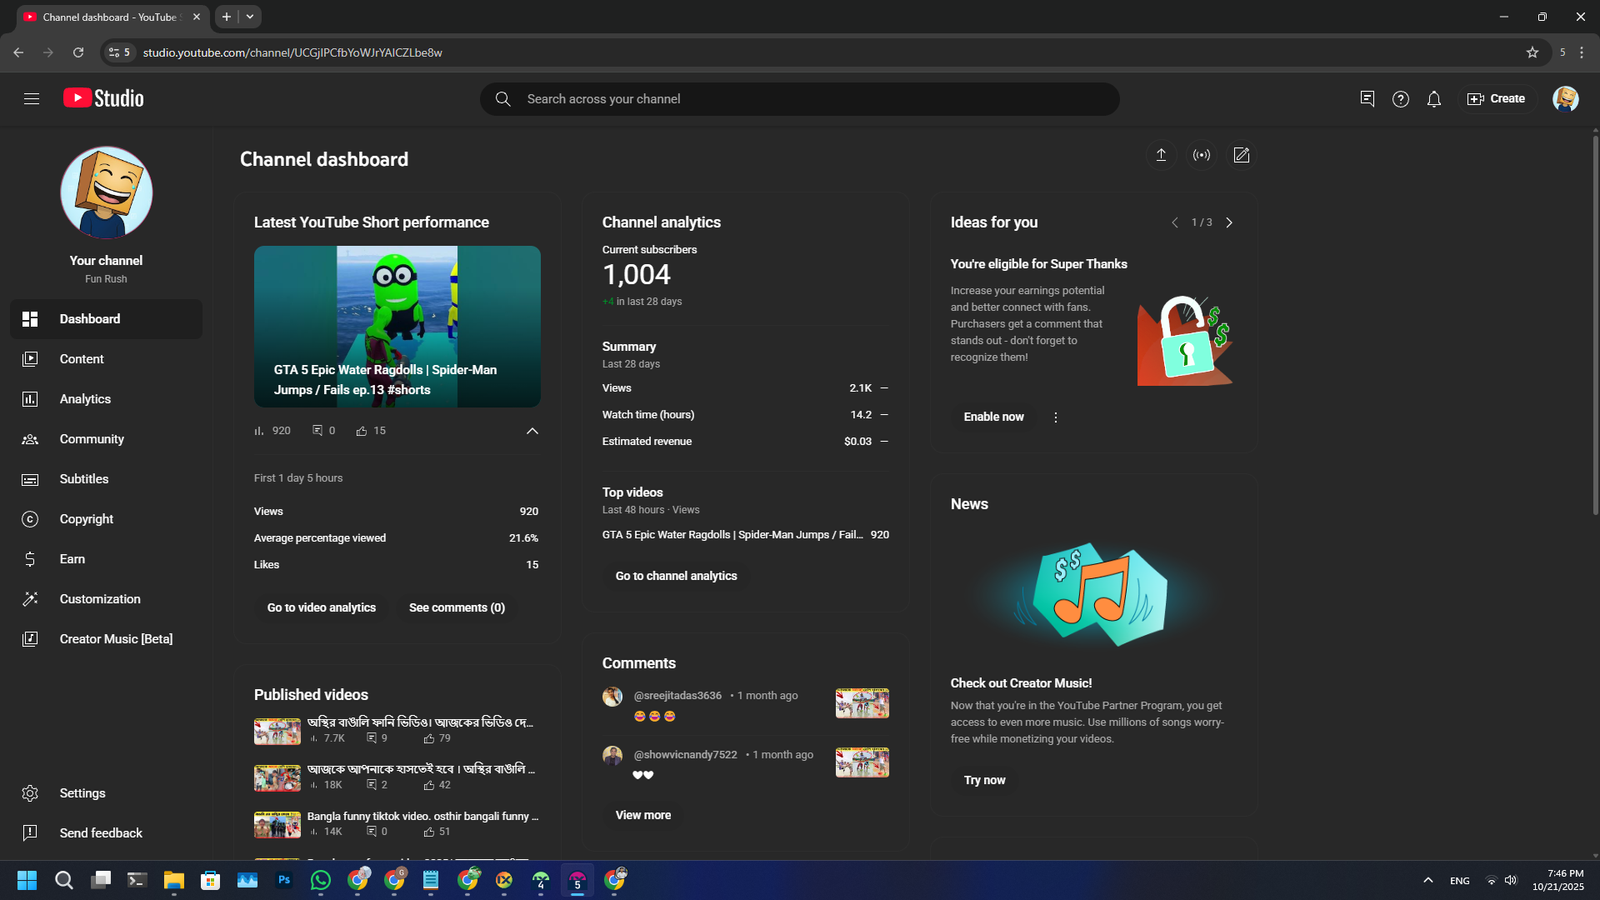Open the GTA 5 Short thumbnail

(397, 326)
